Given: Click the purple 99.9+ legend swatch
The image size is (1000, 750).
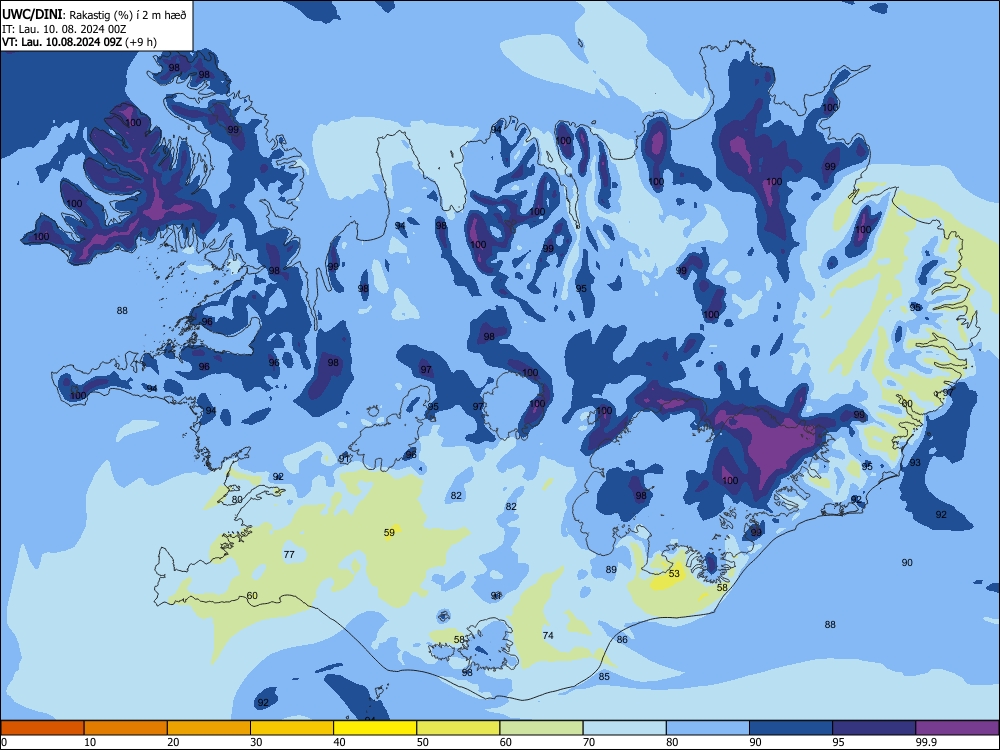Looking at the screenshot, I should [x=957, y=728].
